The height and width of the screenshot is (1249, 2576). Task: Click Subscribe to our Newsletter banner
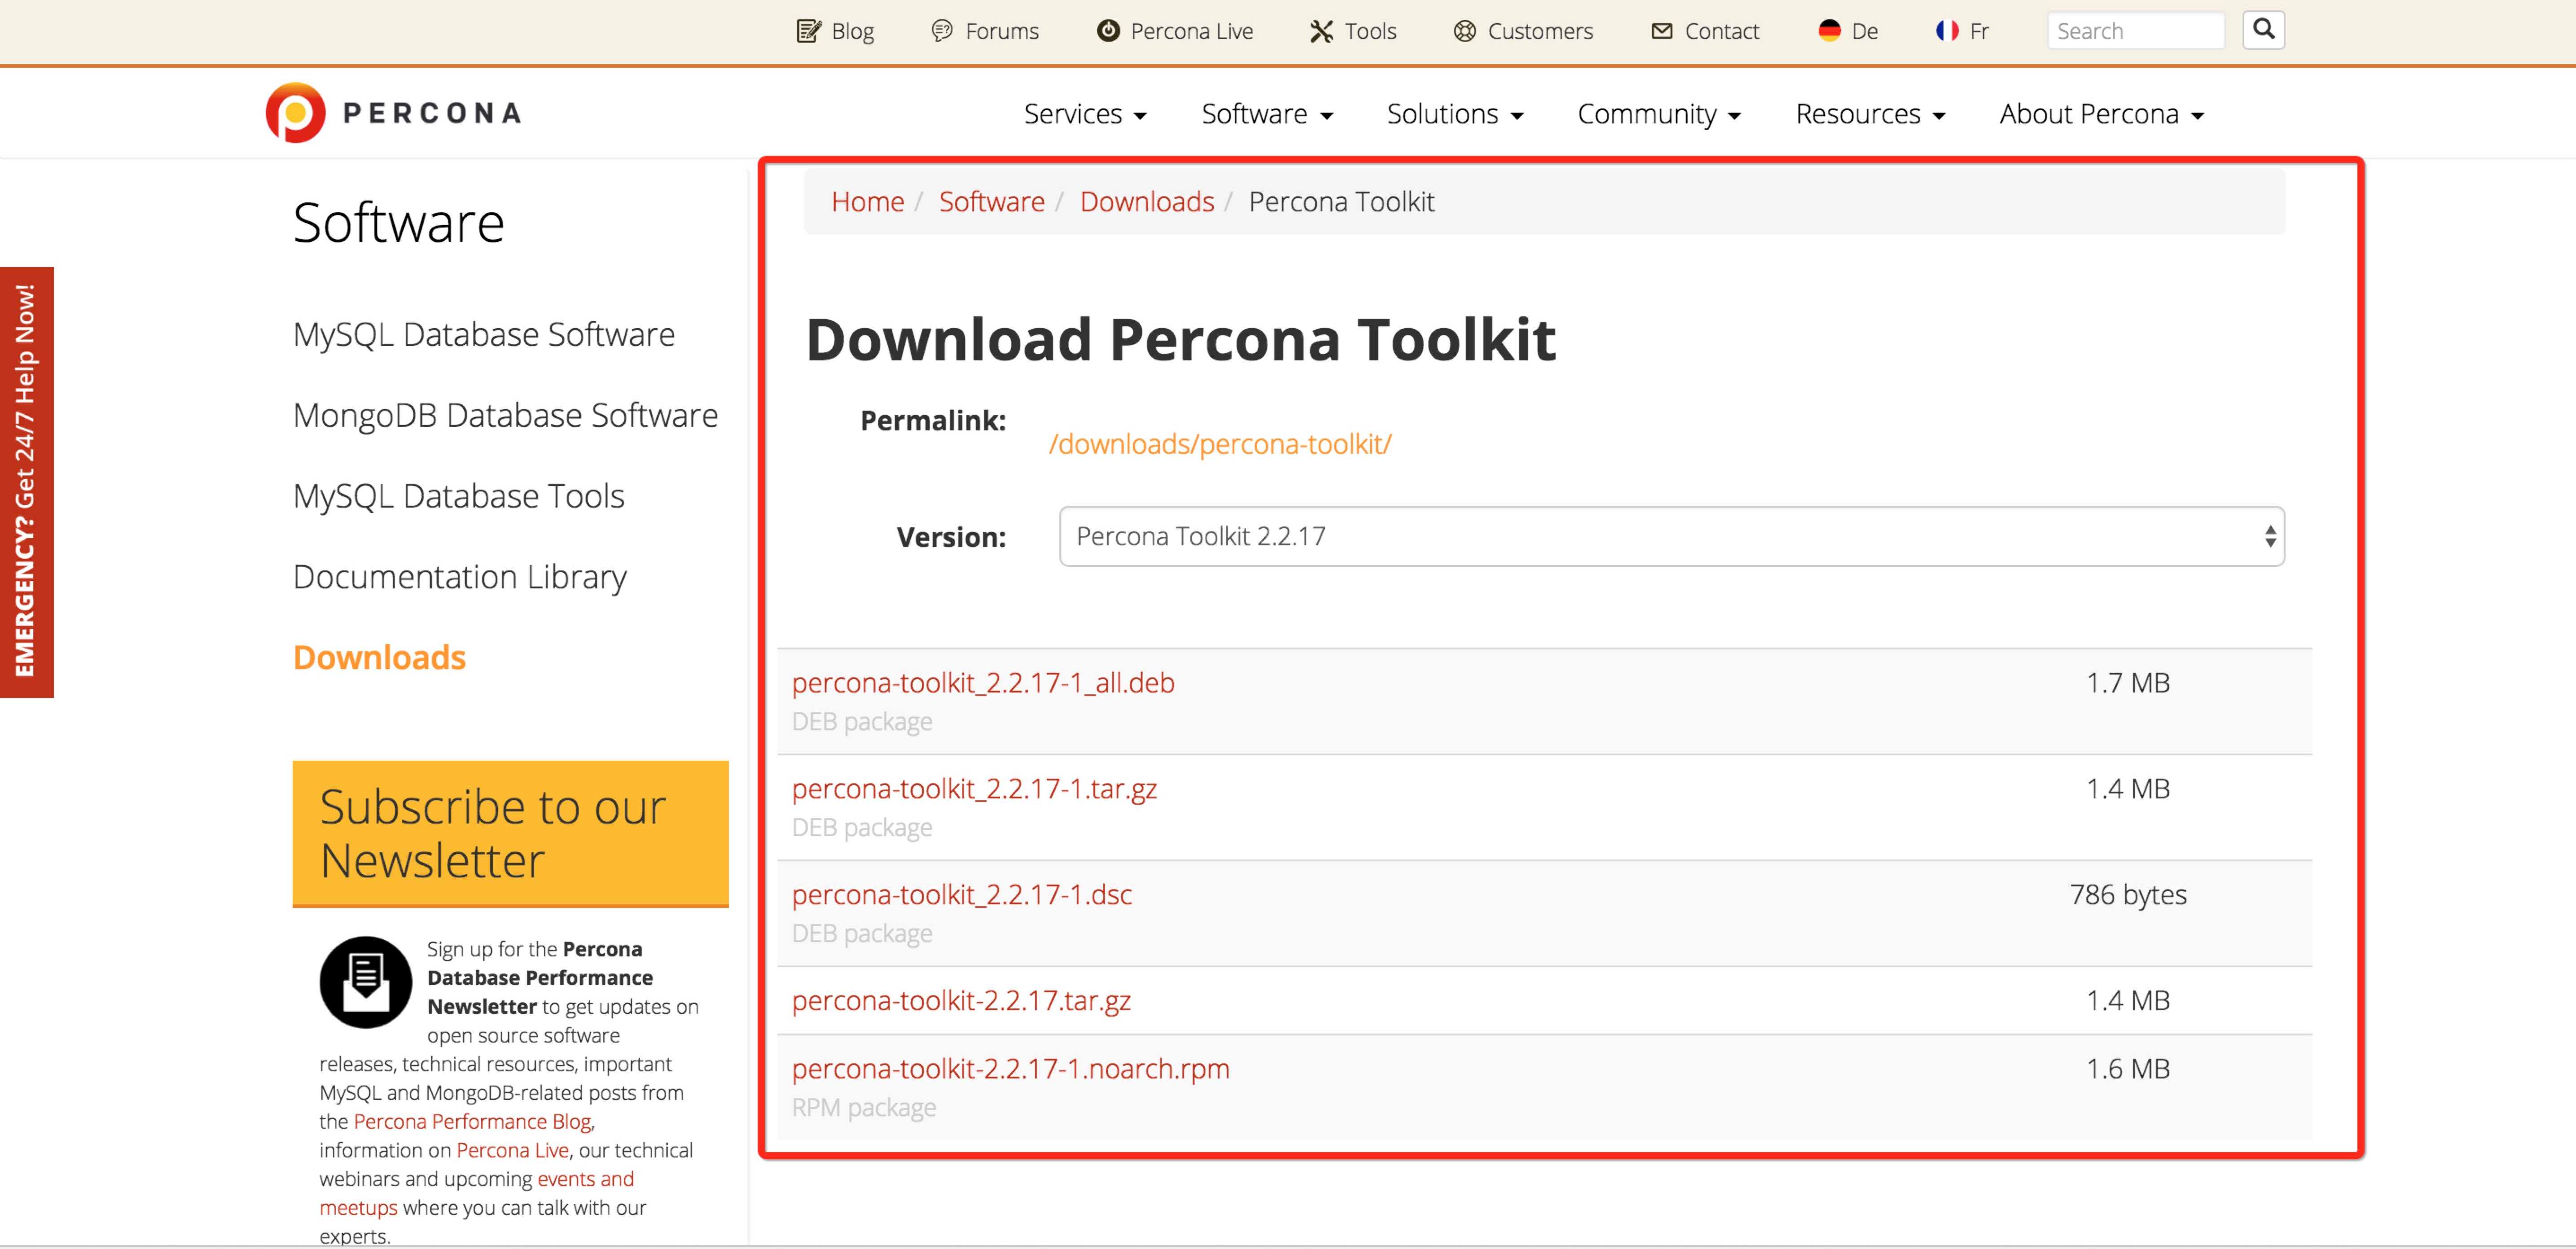coord(510,834)
